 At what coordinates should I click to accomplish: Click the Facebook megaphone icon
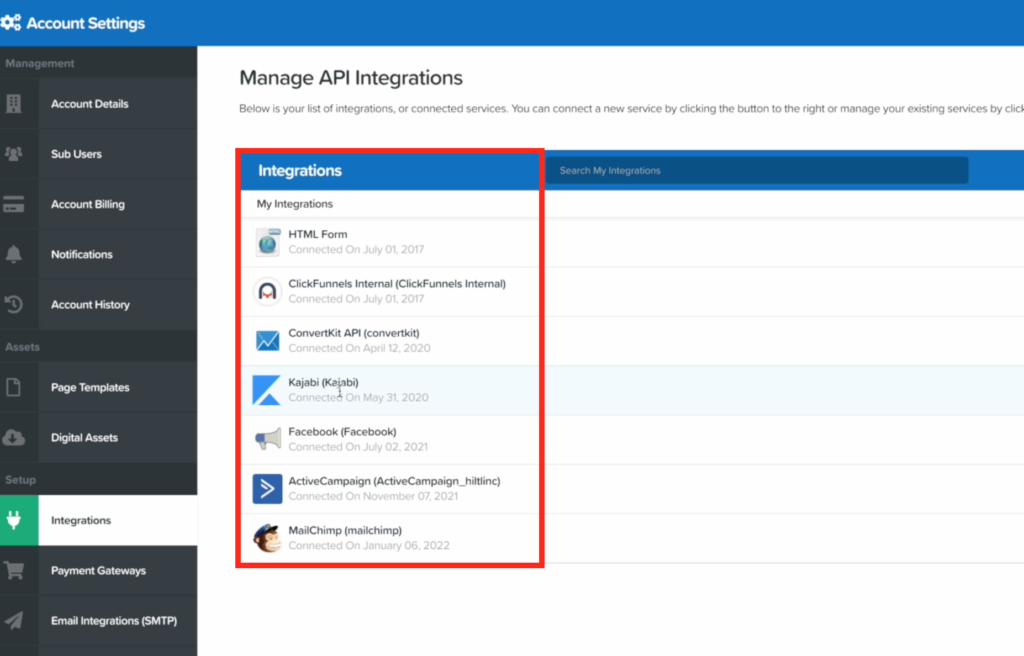pos(268,439)
